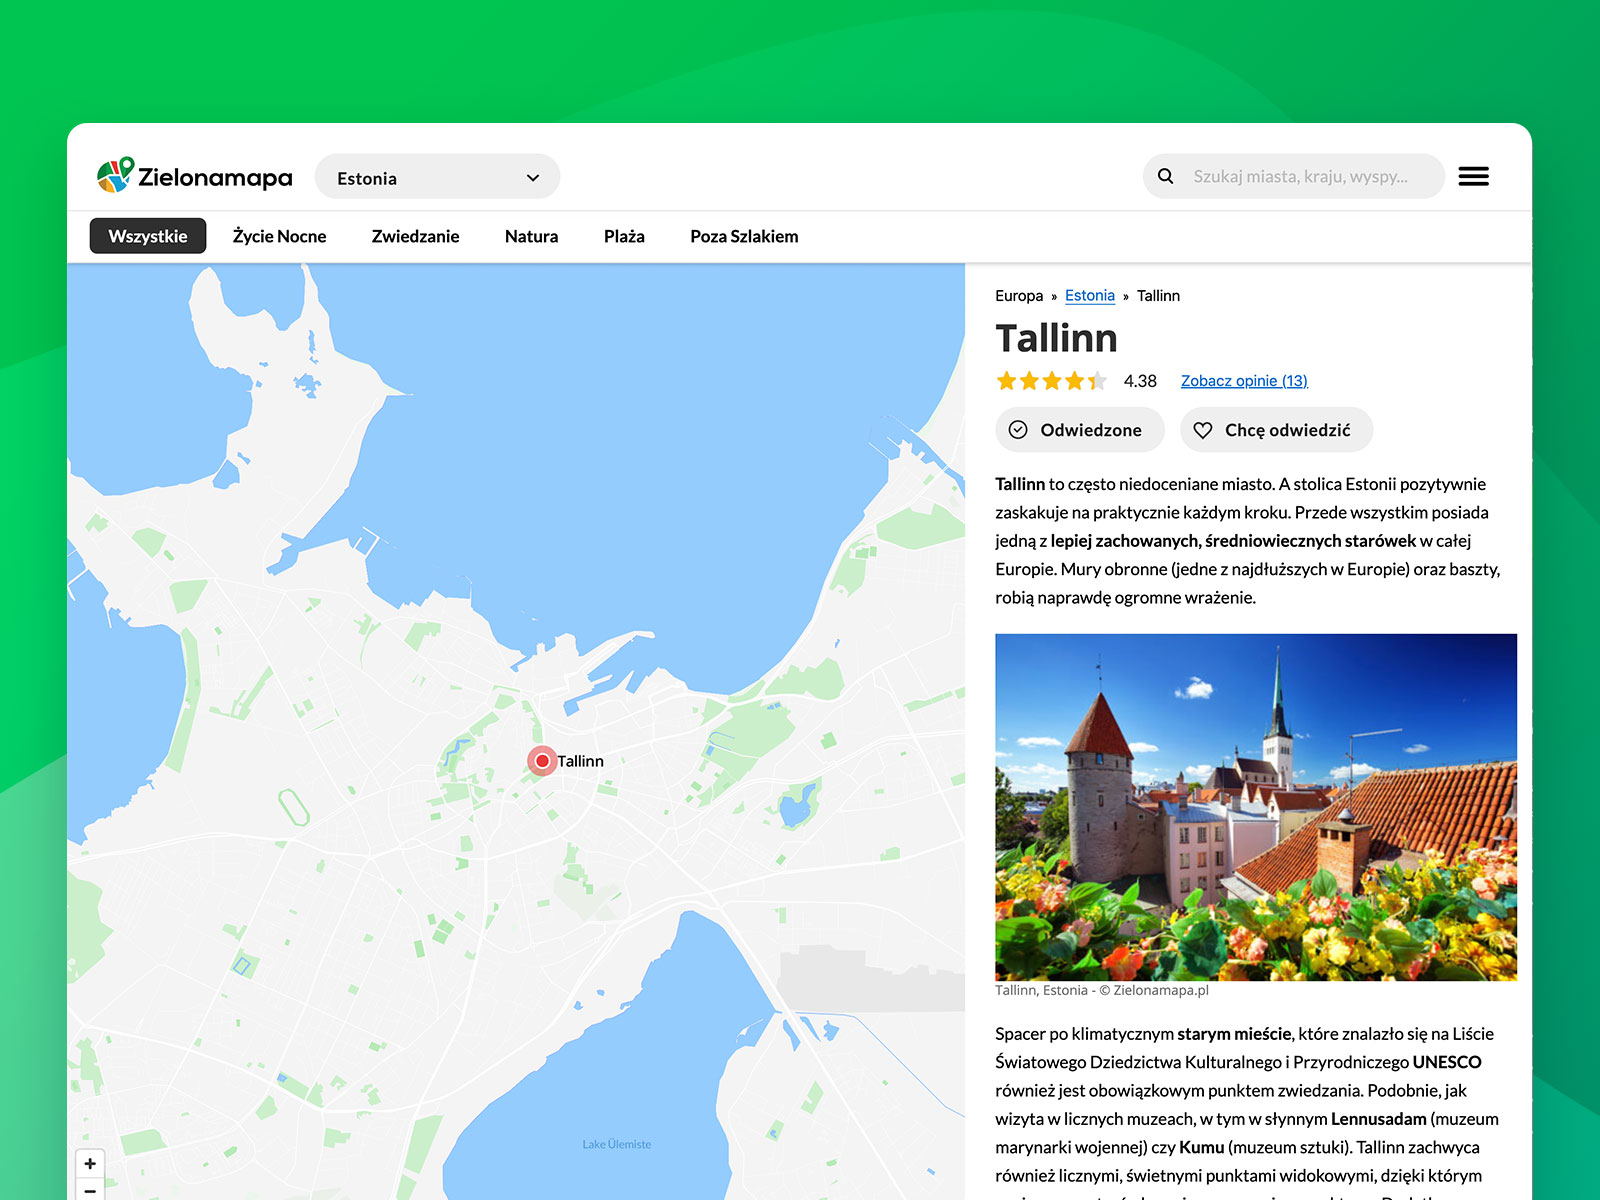Click the search magnifier icon
The height and width of the screenshot is (1200, 1600).
1166,176
